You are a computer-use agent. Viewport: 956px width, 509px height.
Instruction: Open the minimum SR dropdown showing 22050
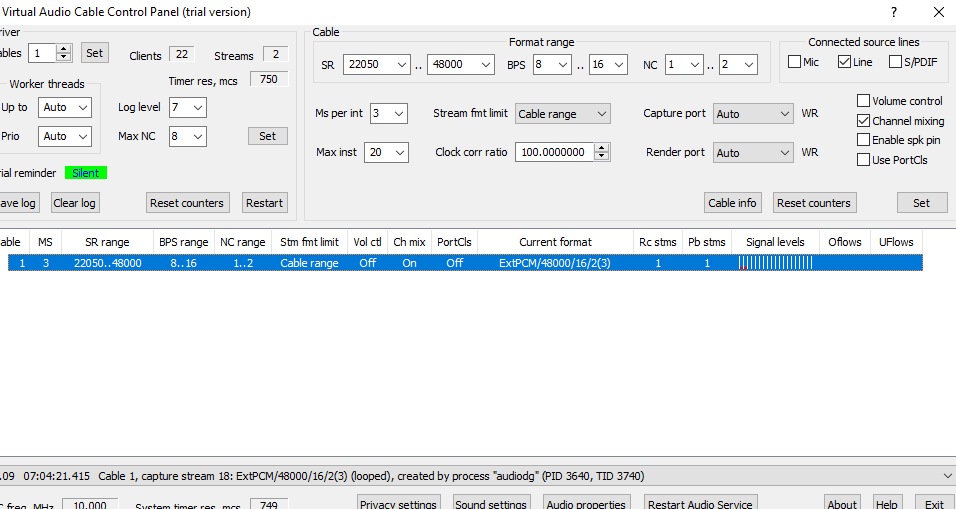coord(377,64)
